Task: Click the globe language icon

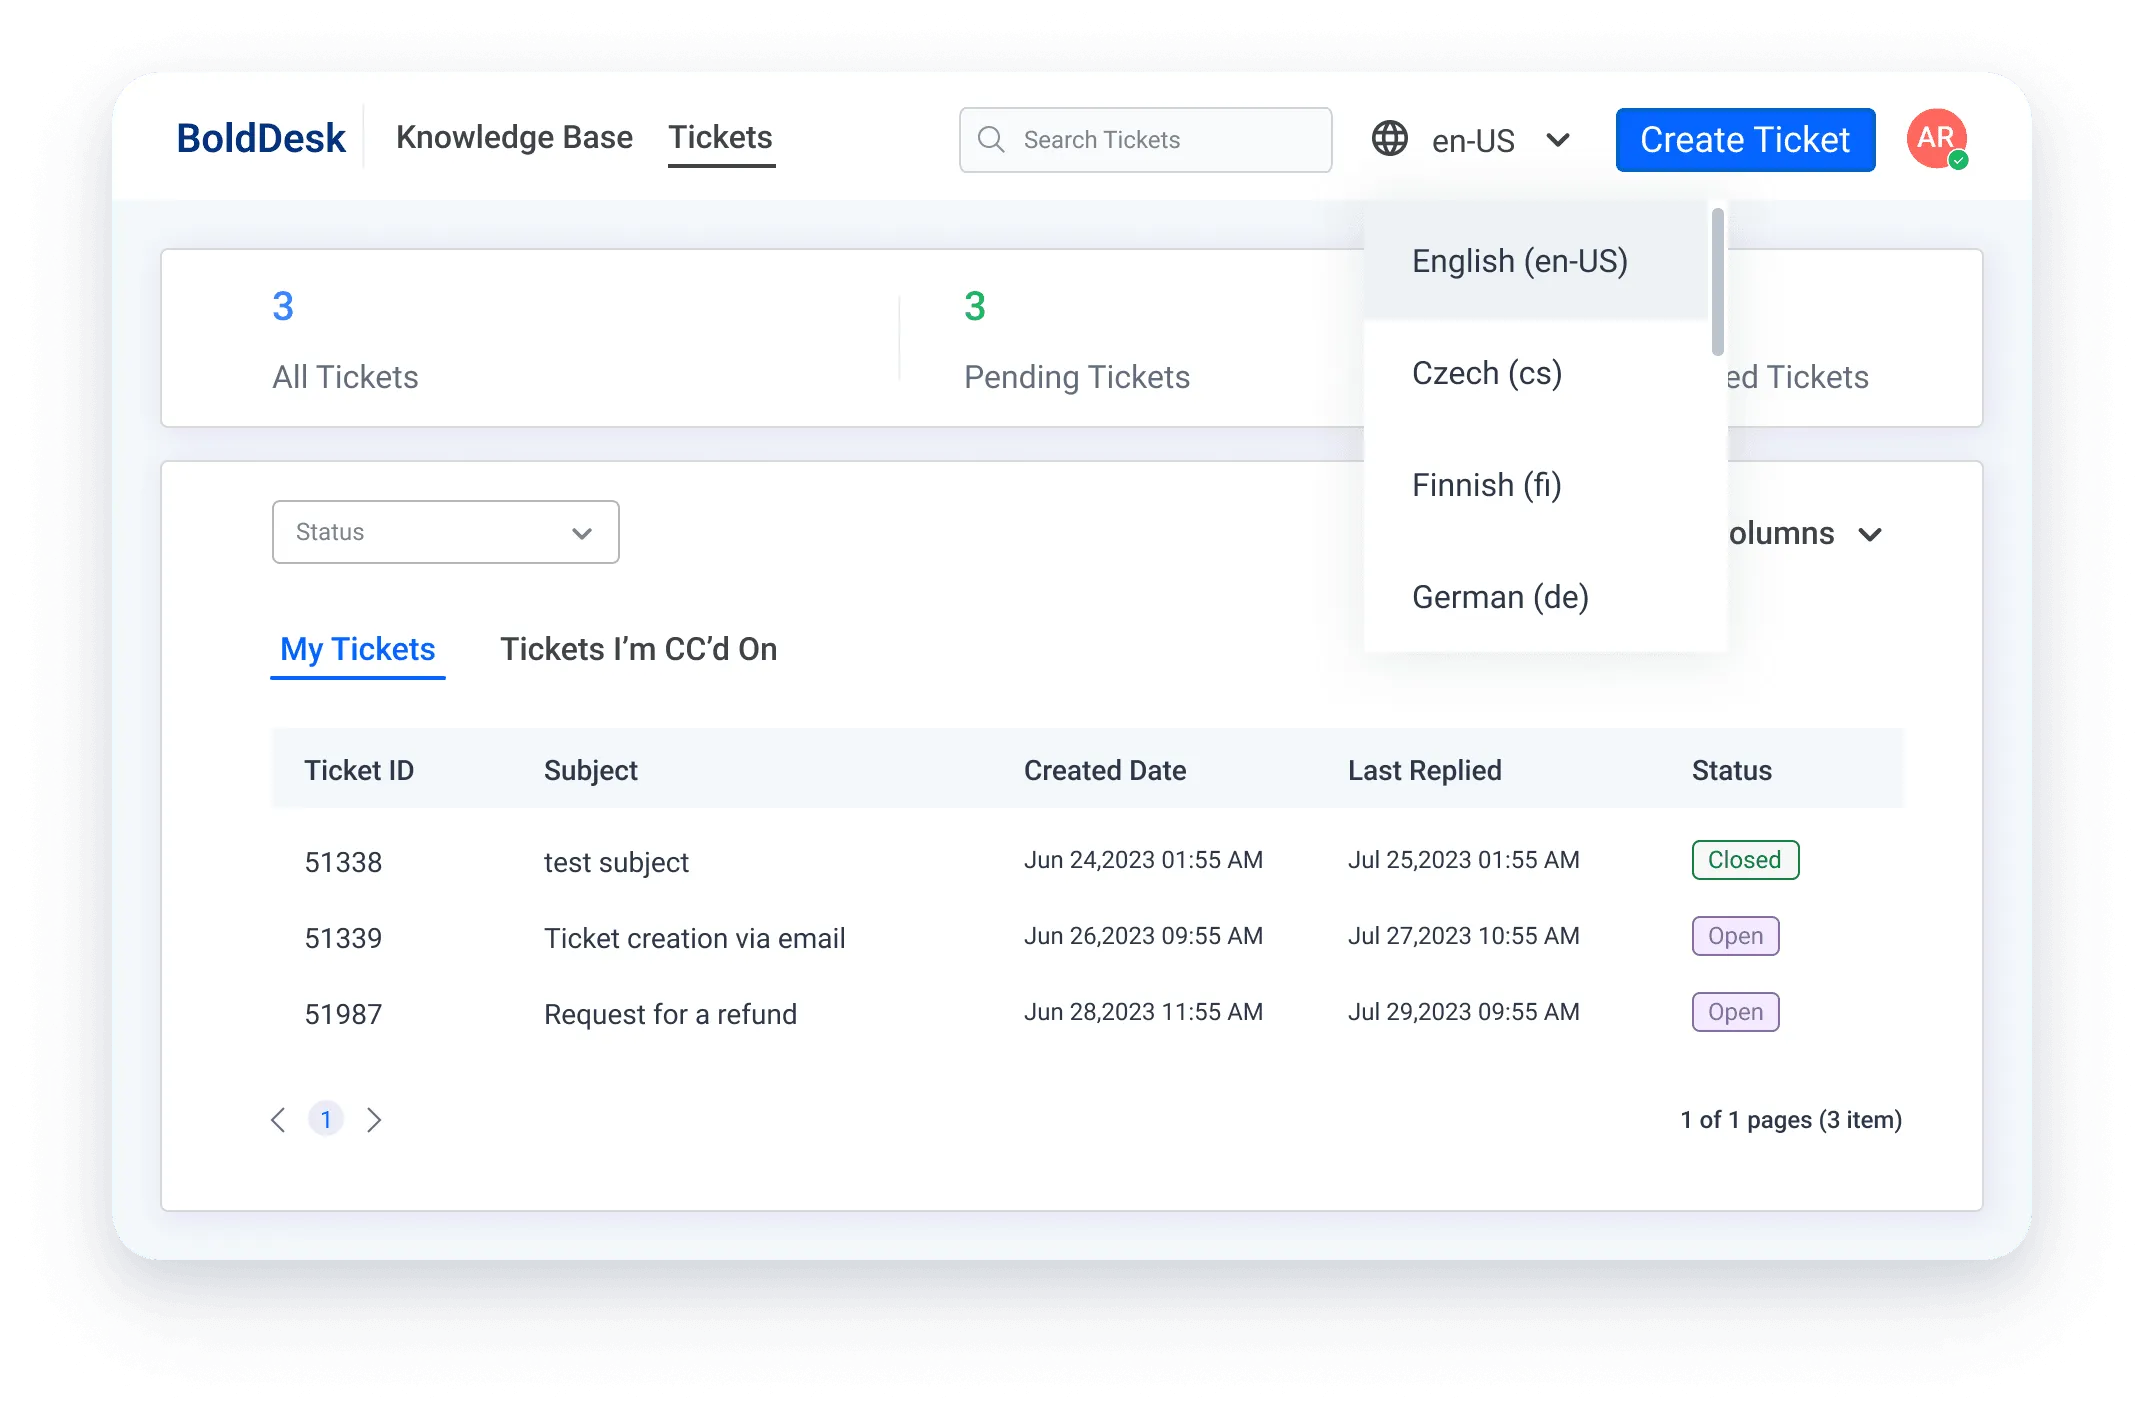Action: point(1389,140)
